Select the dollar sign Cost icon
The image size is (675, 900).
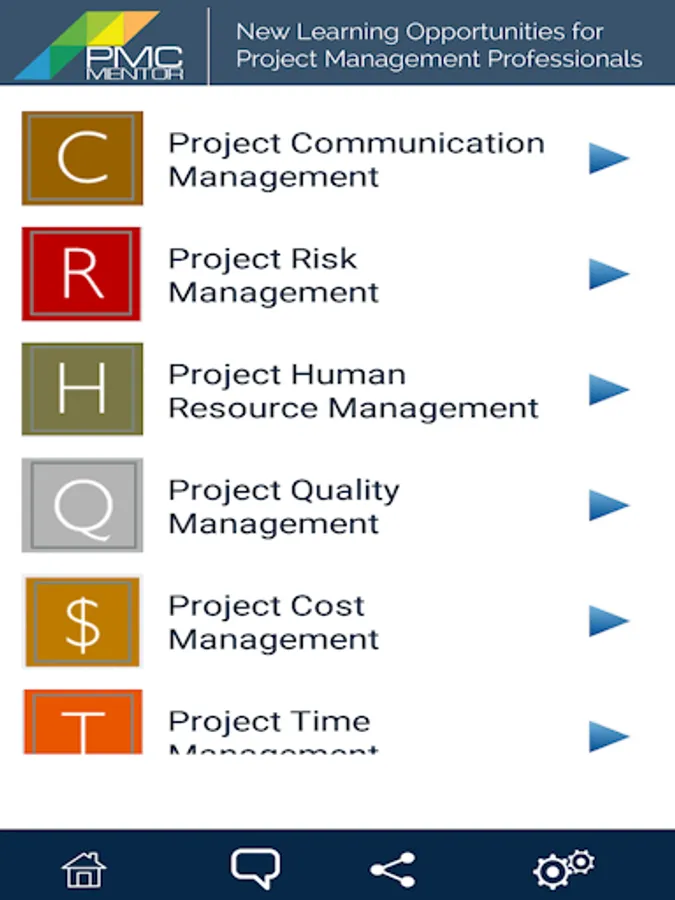(82, 622)
